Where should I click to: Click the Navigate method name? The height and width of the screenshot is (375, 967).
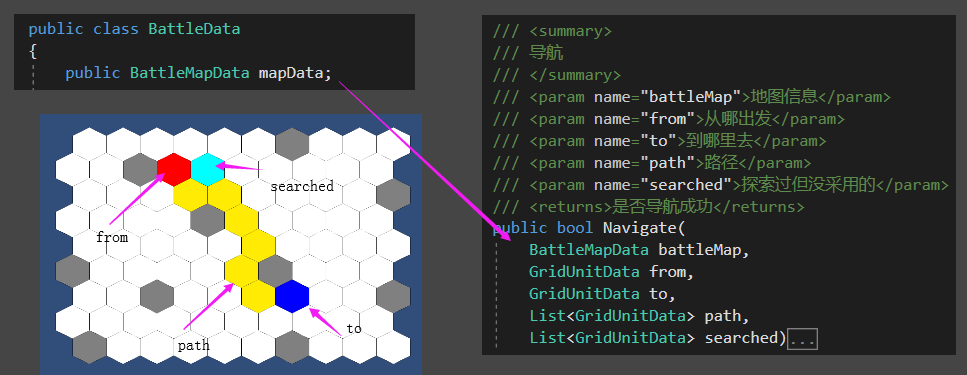640,228
